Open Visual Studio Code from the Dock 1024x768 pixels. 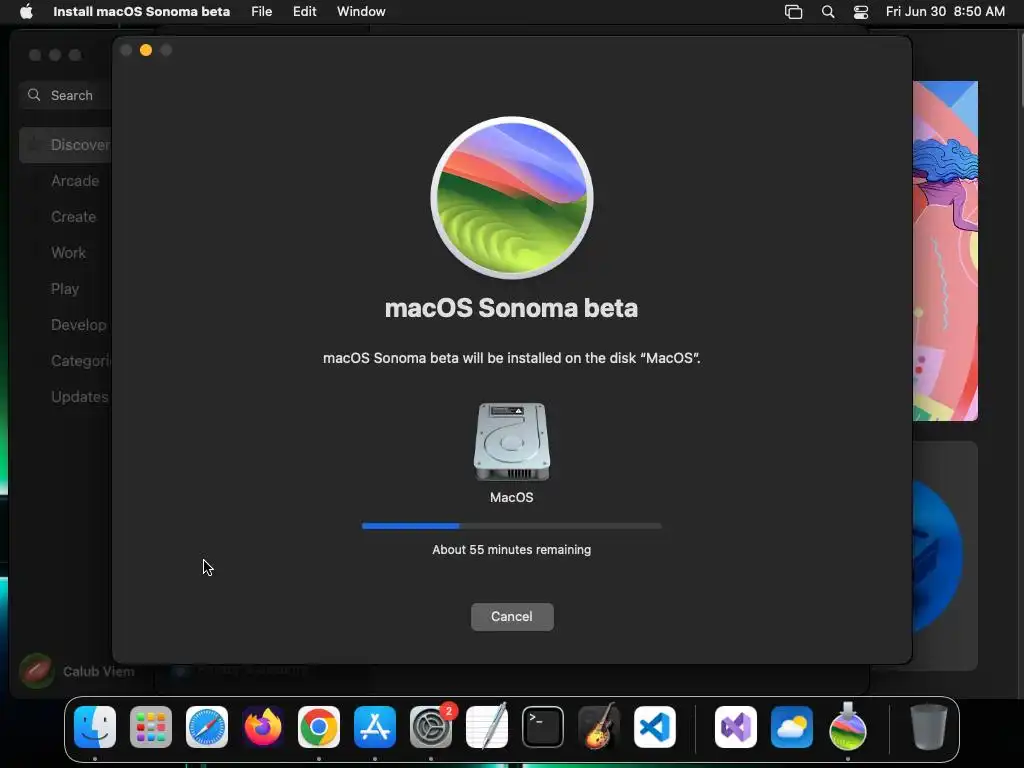(655, 727)
